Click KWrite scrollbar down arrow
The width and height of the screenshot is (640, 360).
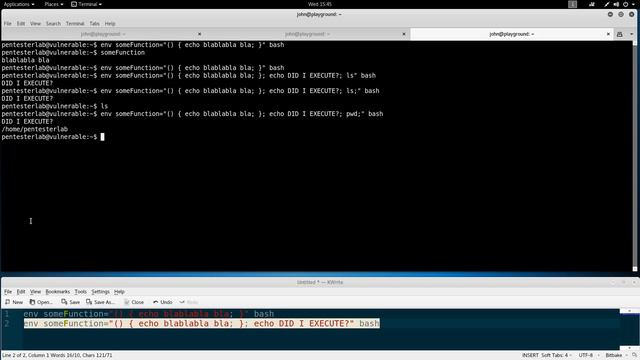click(x=629, y=348)
